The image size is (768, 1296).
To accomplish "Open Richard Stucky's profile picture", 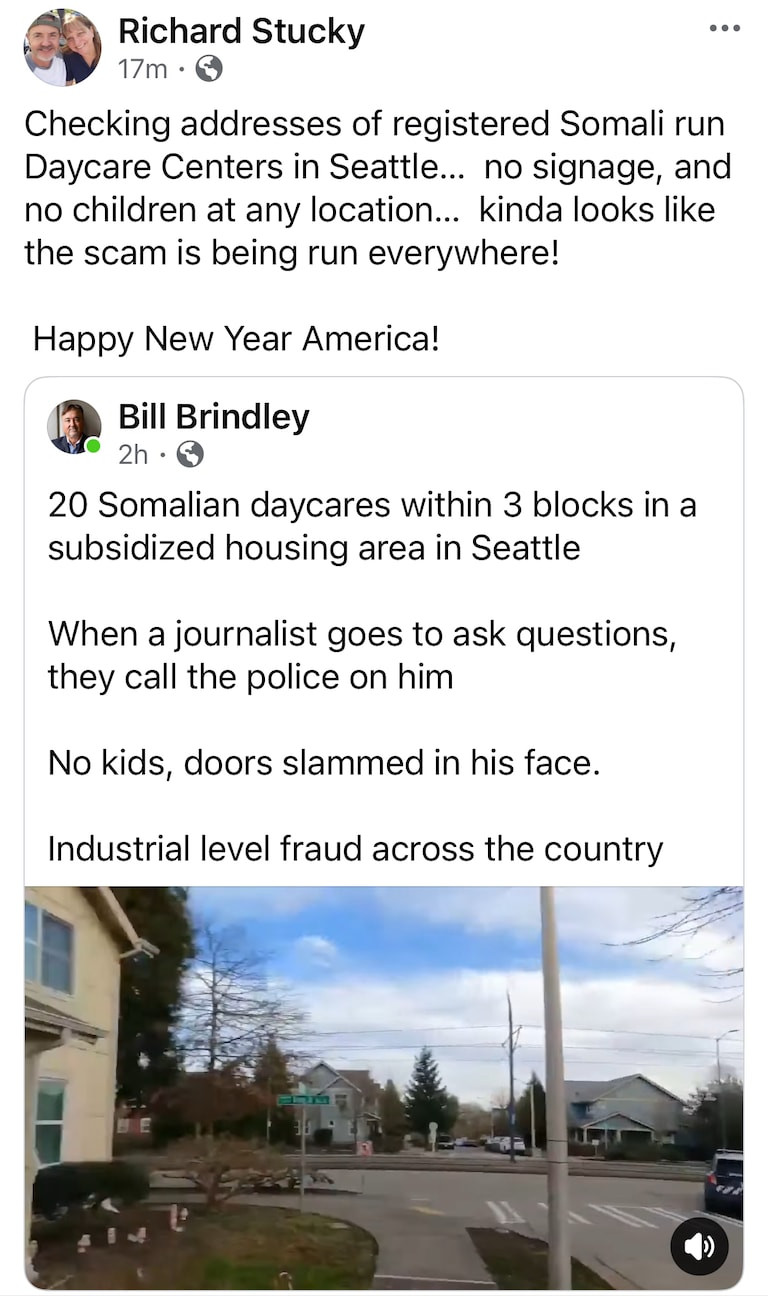I will [62, 47].
